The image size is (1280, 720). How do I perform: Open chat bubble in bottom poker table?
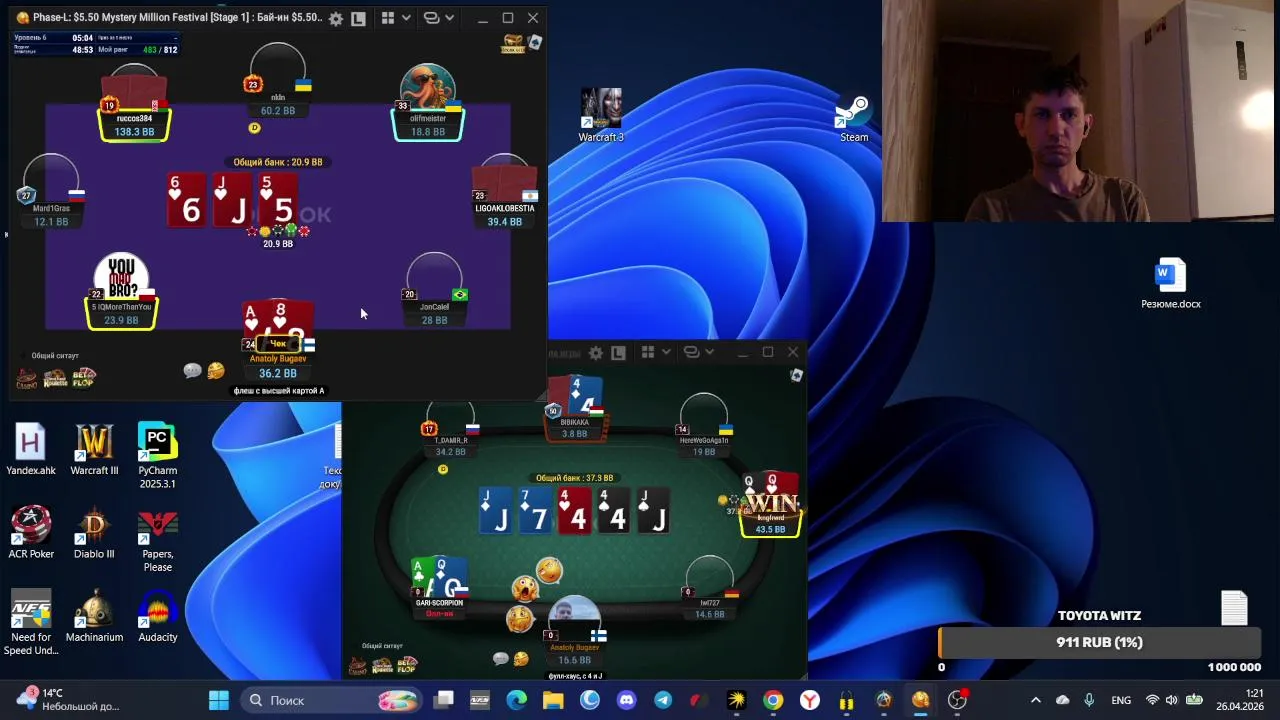tap(501, 658)
